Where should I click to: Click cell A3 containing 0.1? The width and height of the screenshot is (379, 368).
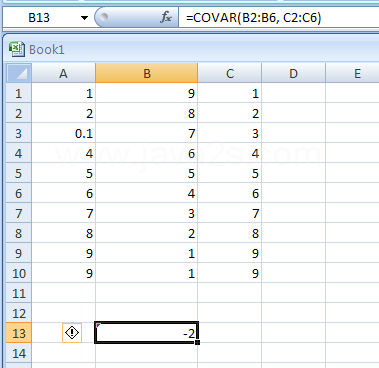63,133
